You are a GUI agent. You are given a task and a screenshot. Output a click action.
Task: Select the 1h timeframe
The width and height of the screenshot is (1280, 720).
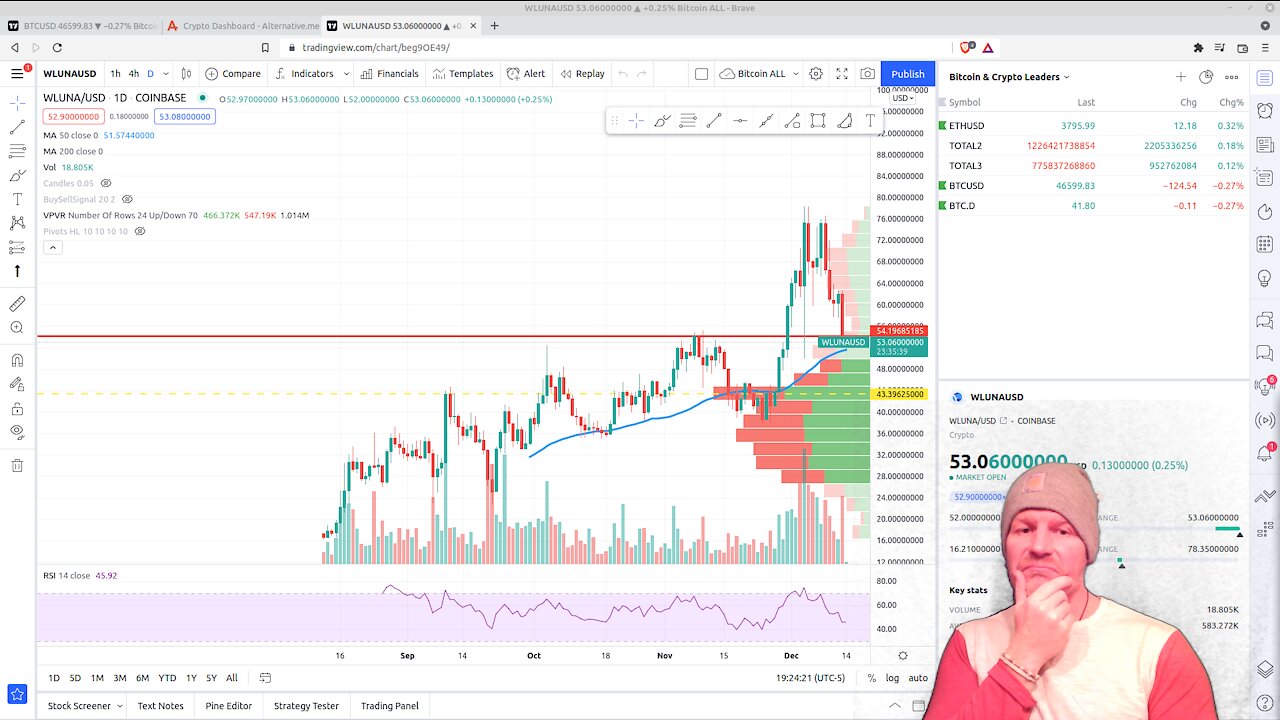(x=115, y=73)
